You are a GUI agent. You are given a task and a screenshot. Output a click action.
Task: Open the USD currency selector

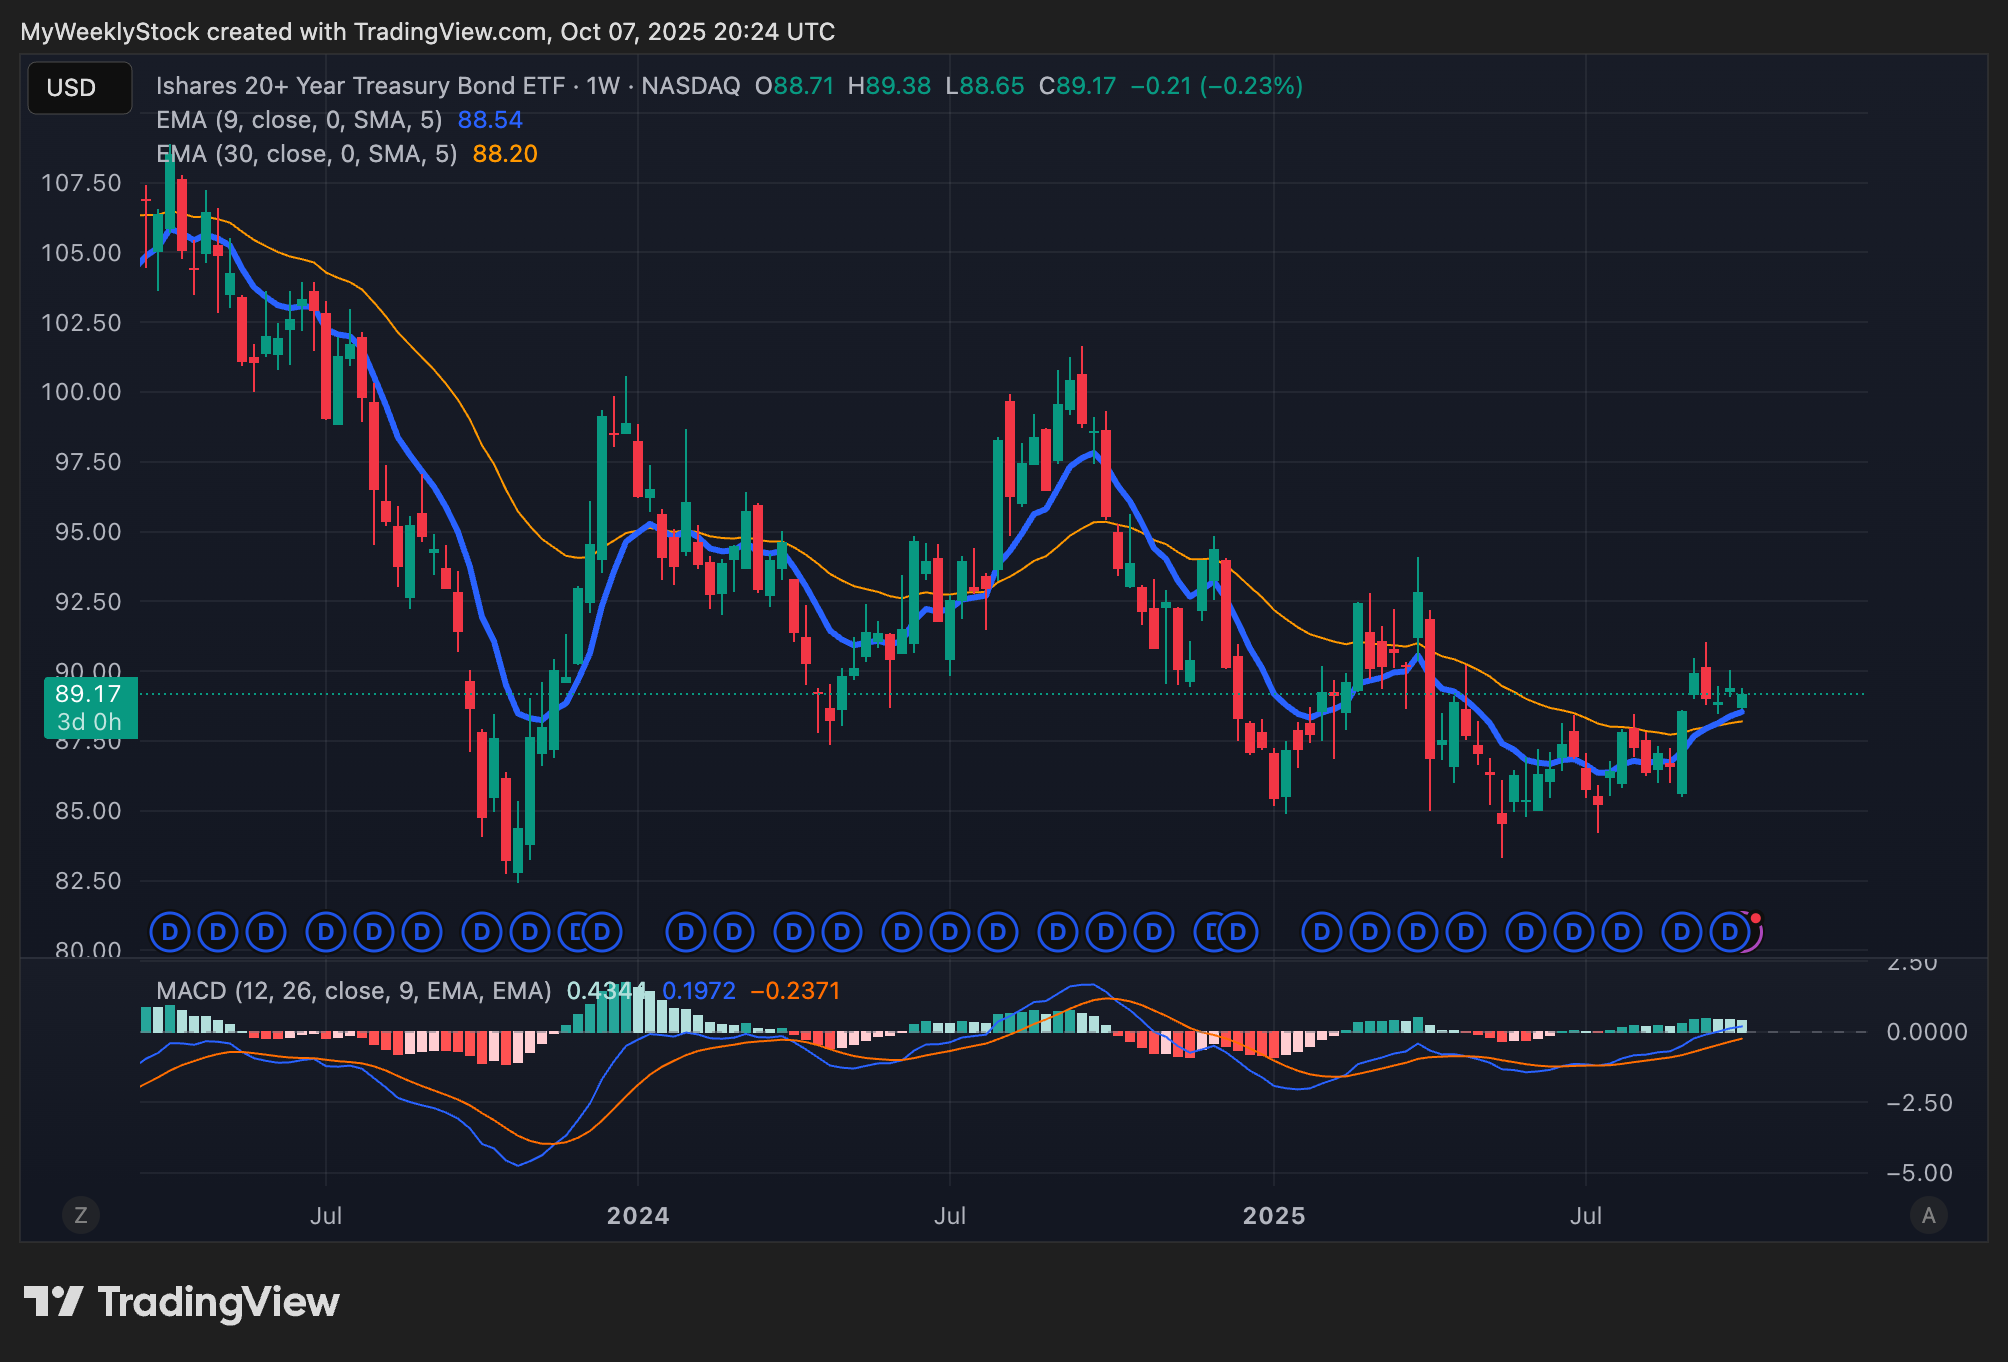click(79, 88)
